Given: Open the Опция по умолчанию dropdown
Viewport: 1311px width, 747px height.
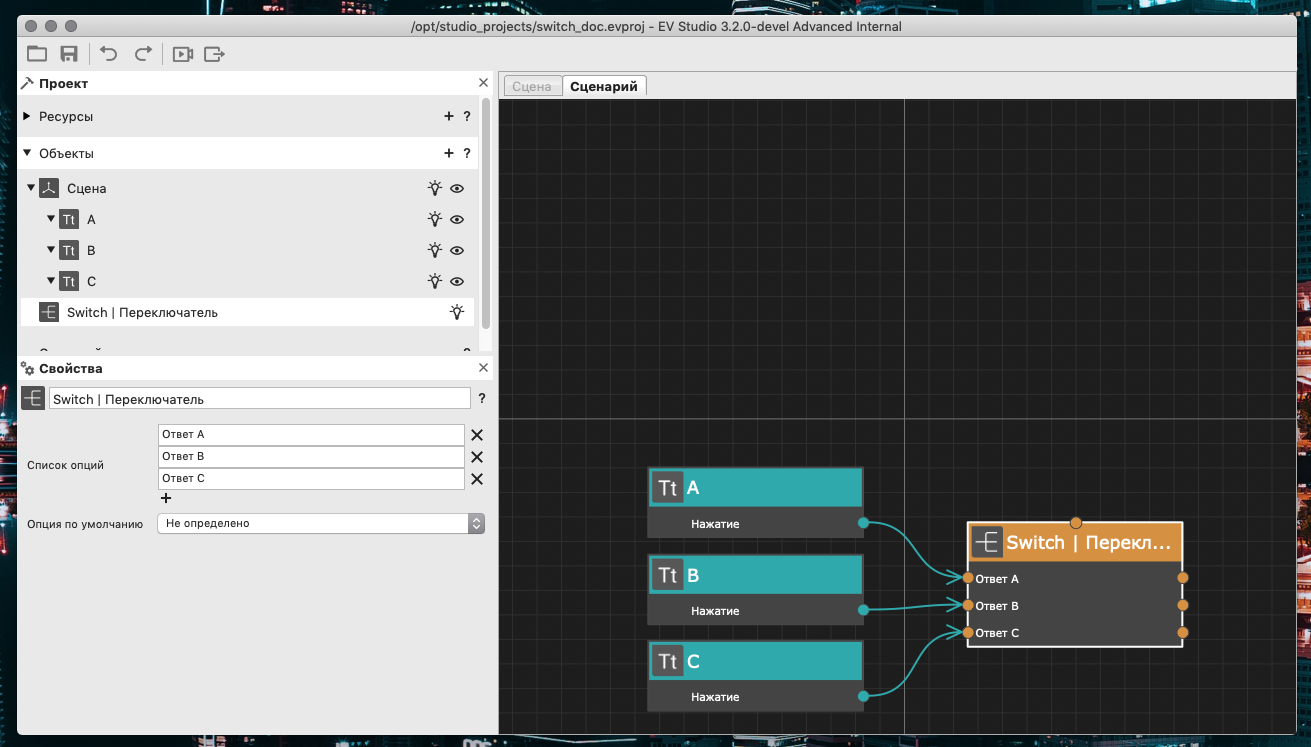Looking at the screenshot, I should (x=321, y=523).
